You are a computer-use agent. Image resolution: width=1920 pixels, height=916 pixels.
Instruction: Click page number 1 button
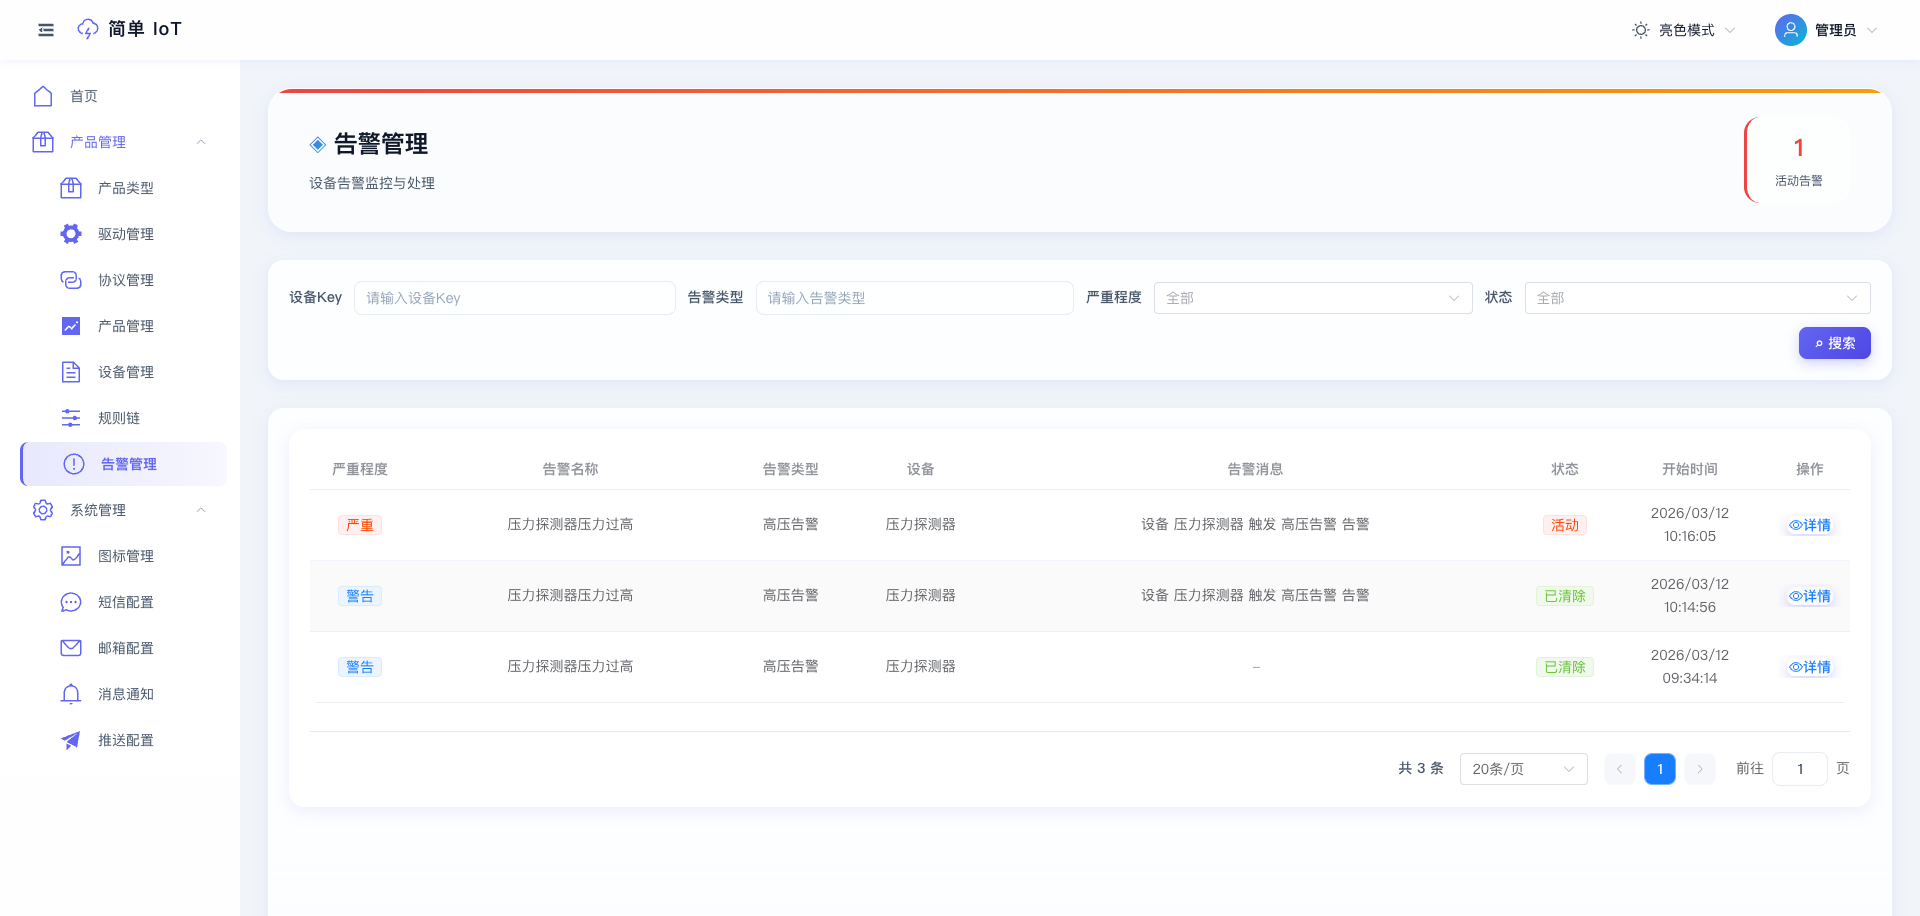click(1660, 769)
